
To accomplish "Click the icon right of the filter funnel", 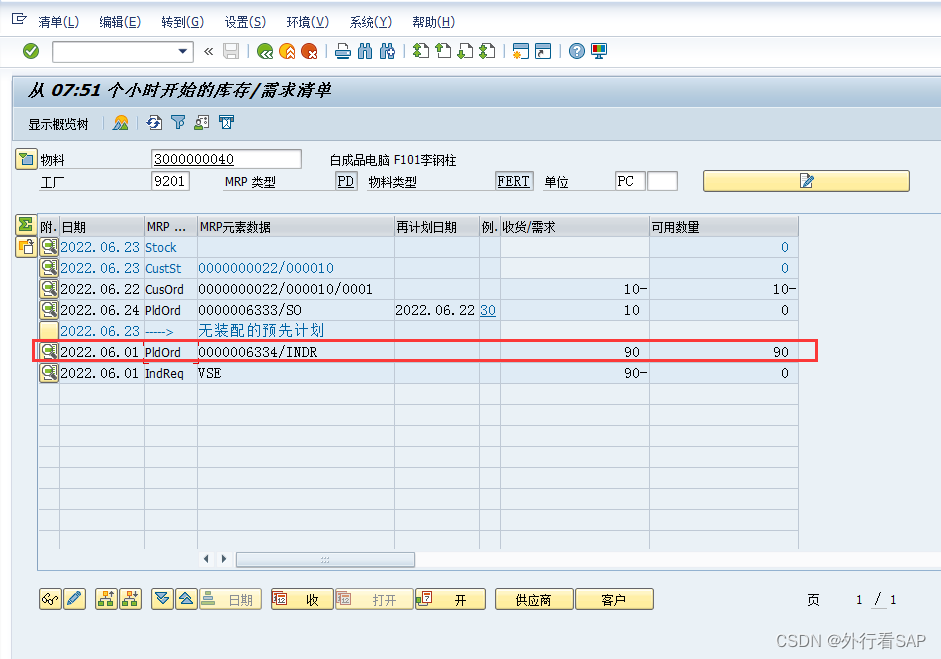I will tap(202, 123).
